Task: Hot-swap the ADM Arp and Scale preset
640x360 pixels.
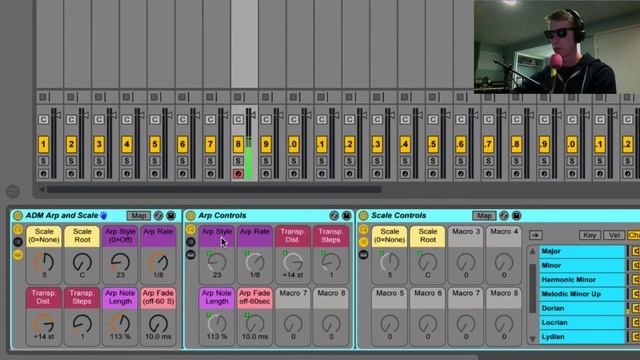Action: pos(158,216)
